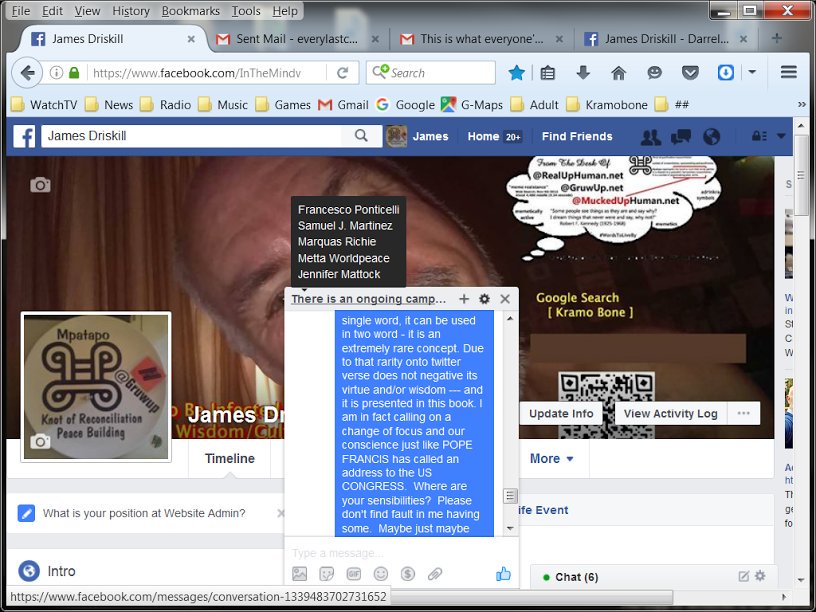This screenshot has height=612, width=816.
Task: Choose a sticker in the chat window
Action: [x=326, y=573]
